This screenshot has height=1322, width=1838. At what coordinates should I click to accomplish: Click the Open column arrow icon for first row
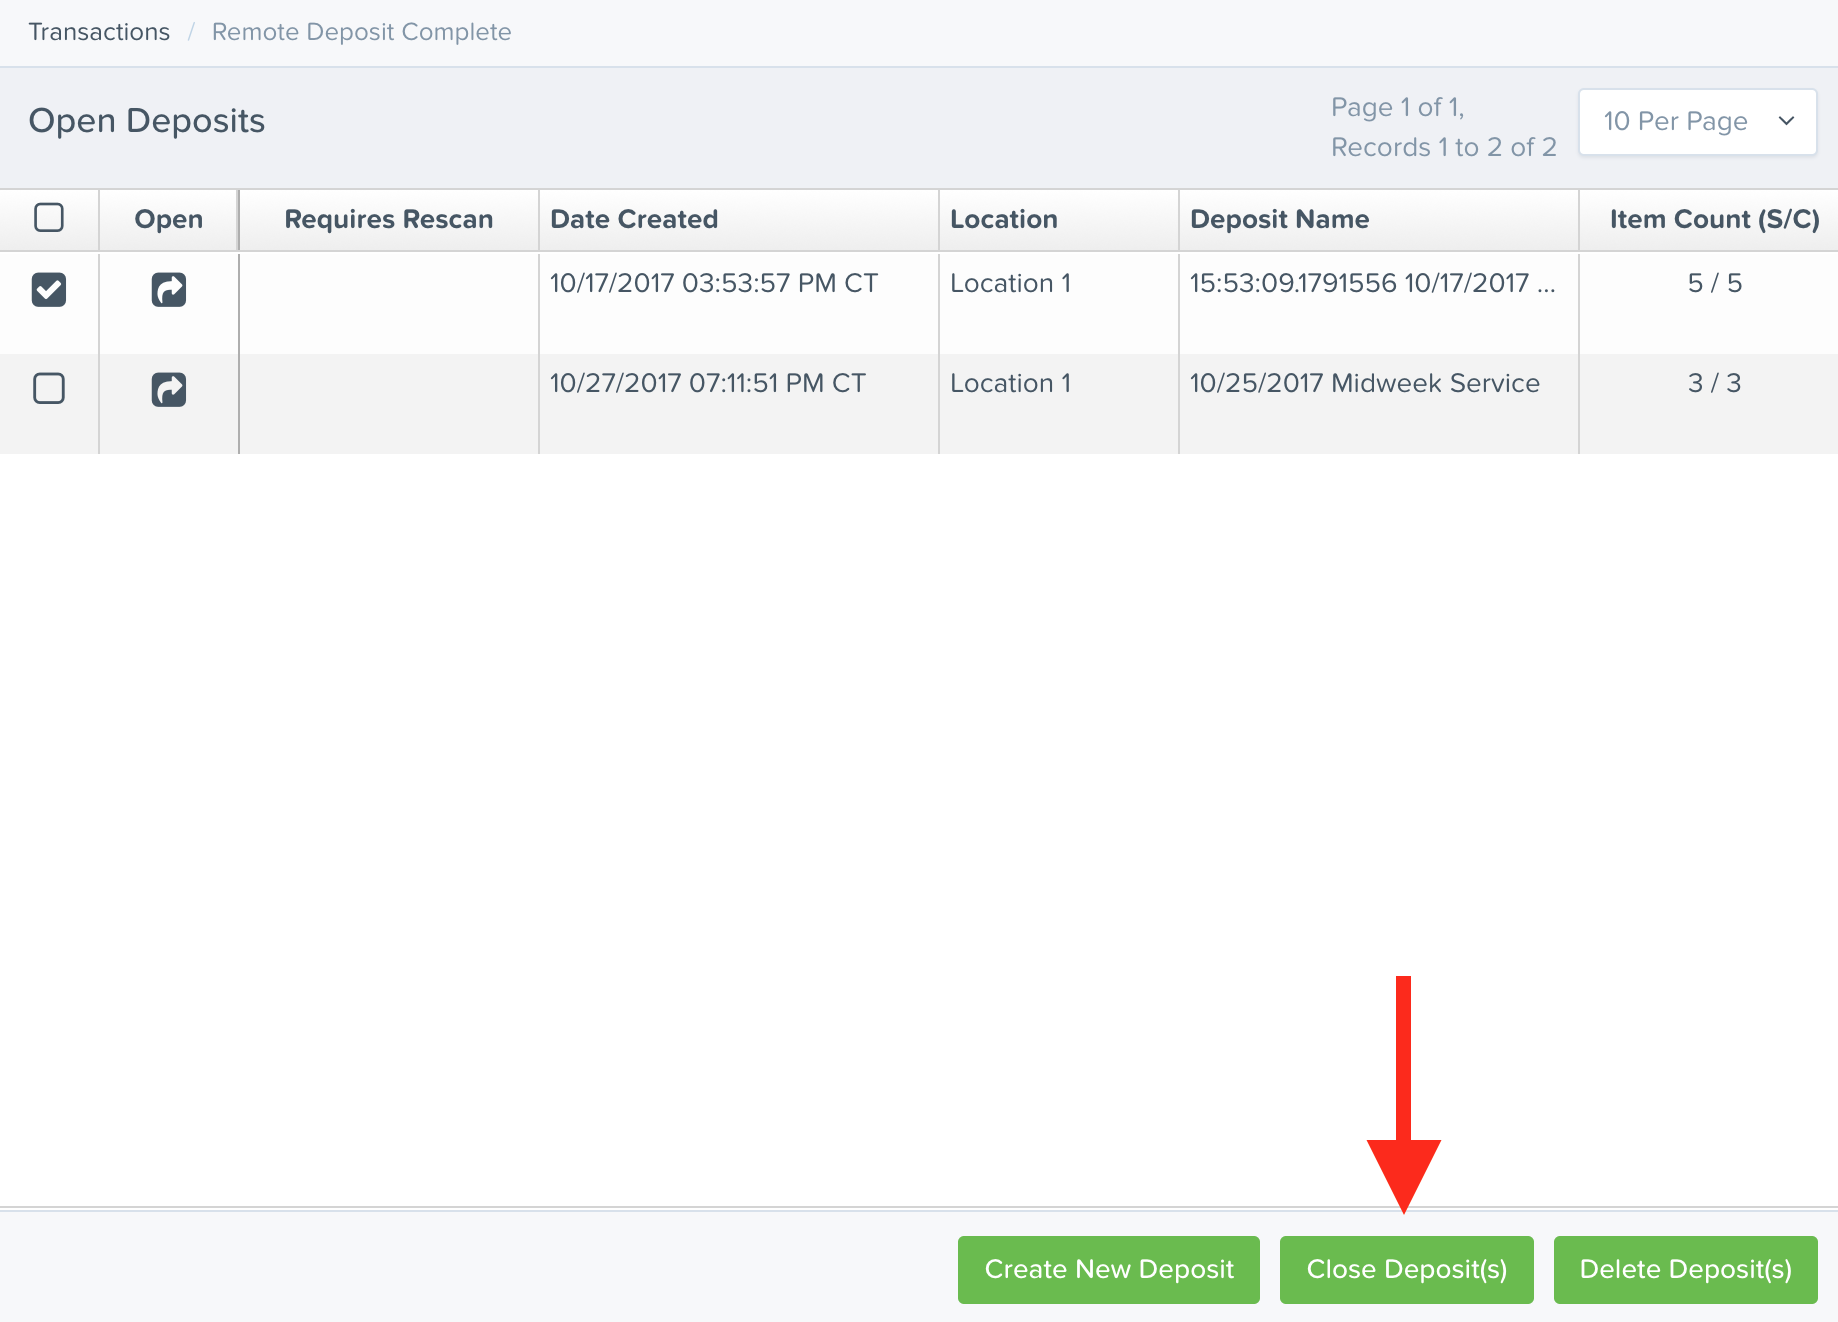point(168,289)
